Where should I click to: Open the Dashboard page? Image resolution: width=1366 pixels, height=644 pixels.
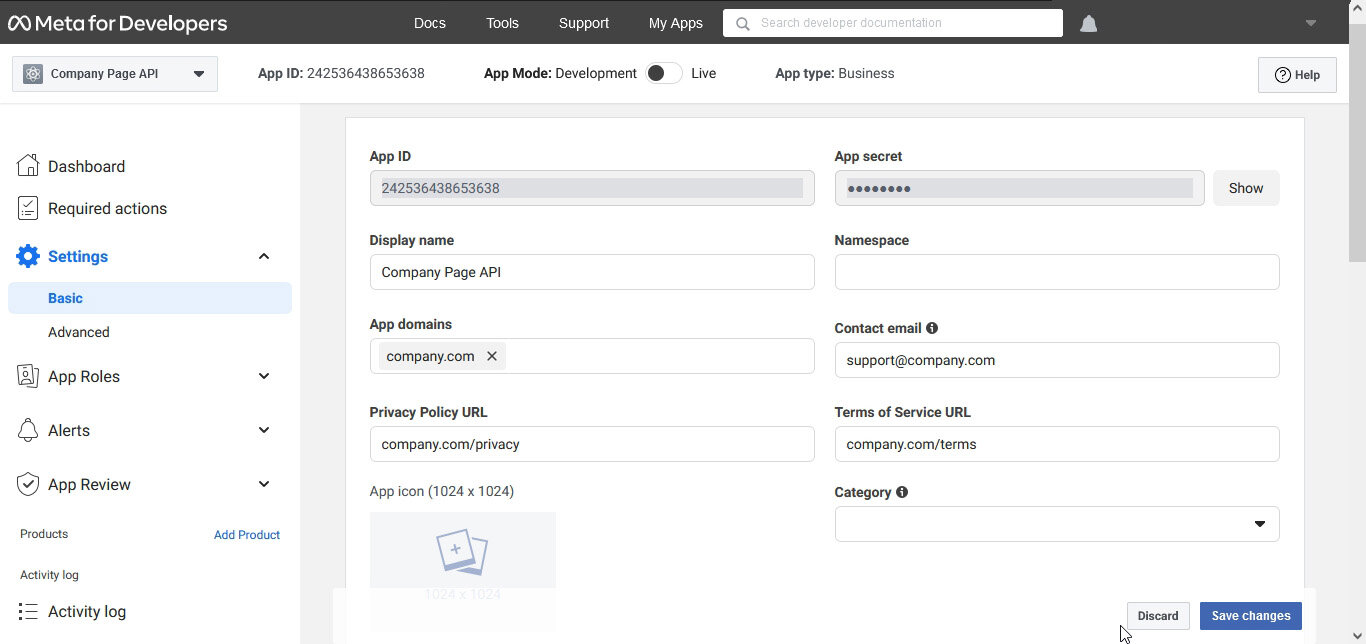tap(87, 166)
